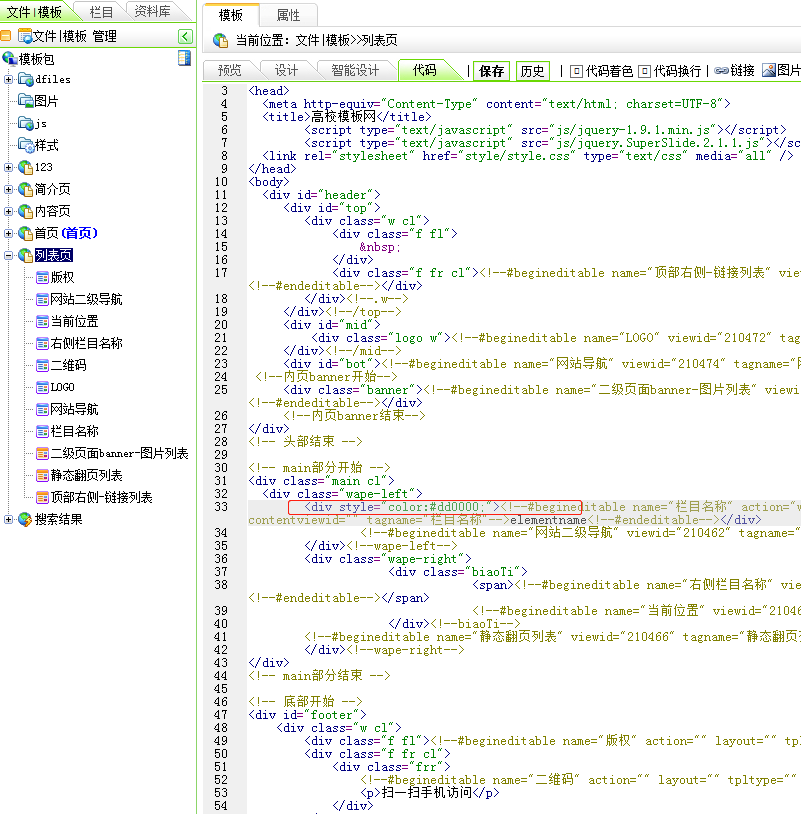Click the js folder icon in tree
801x814 pixels.
click(25, 123)
